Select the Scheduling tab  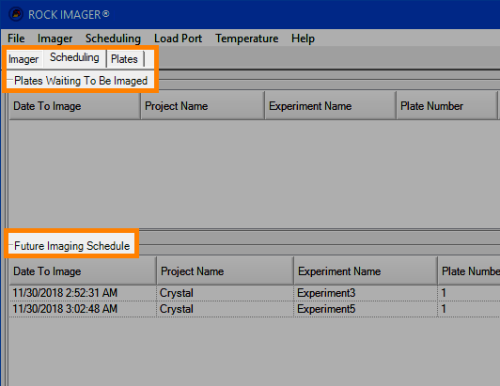[x=75, y=57]
